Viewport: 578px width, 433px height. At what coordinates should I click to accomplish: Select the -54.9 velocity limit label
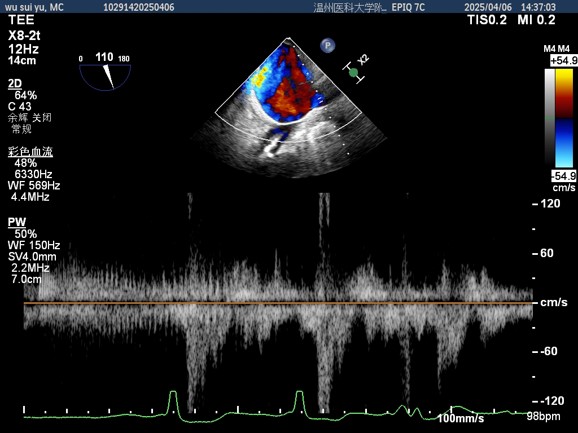[563, 176]
